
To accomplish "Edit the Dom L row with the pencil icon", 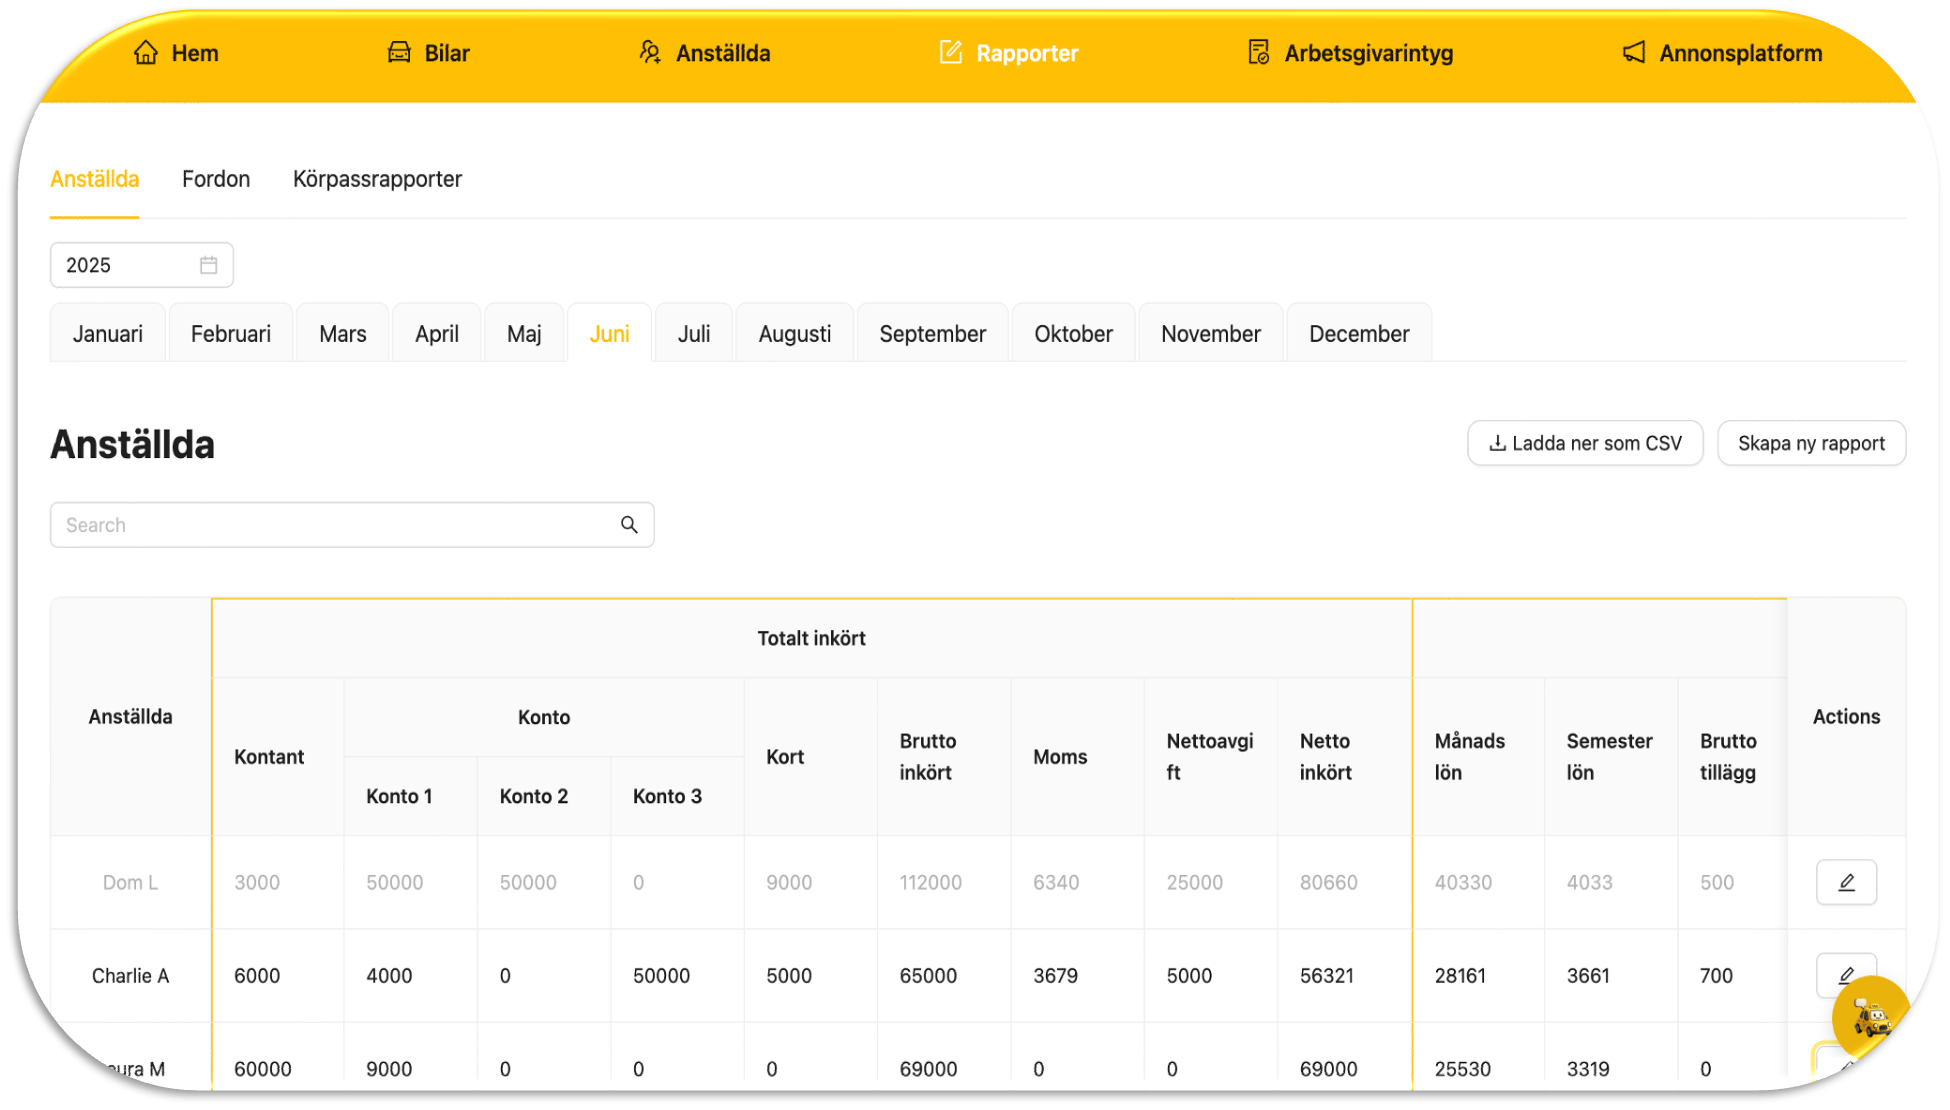I will [1845, 882].
